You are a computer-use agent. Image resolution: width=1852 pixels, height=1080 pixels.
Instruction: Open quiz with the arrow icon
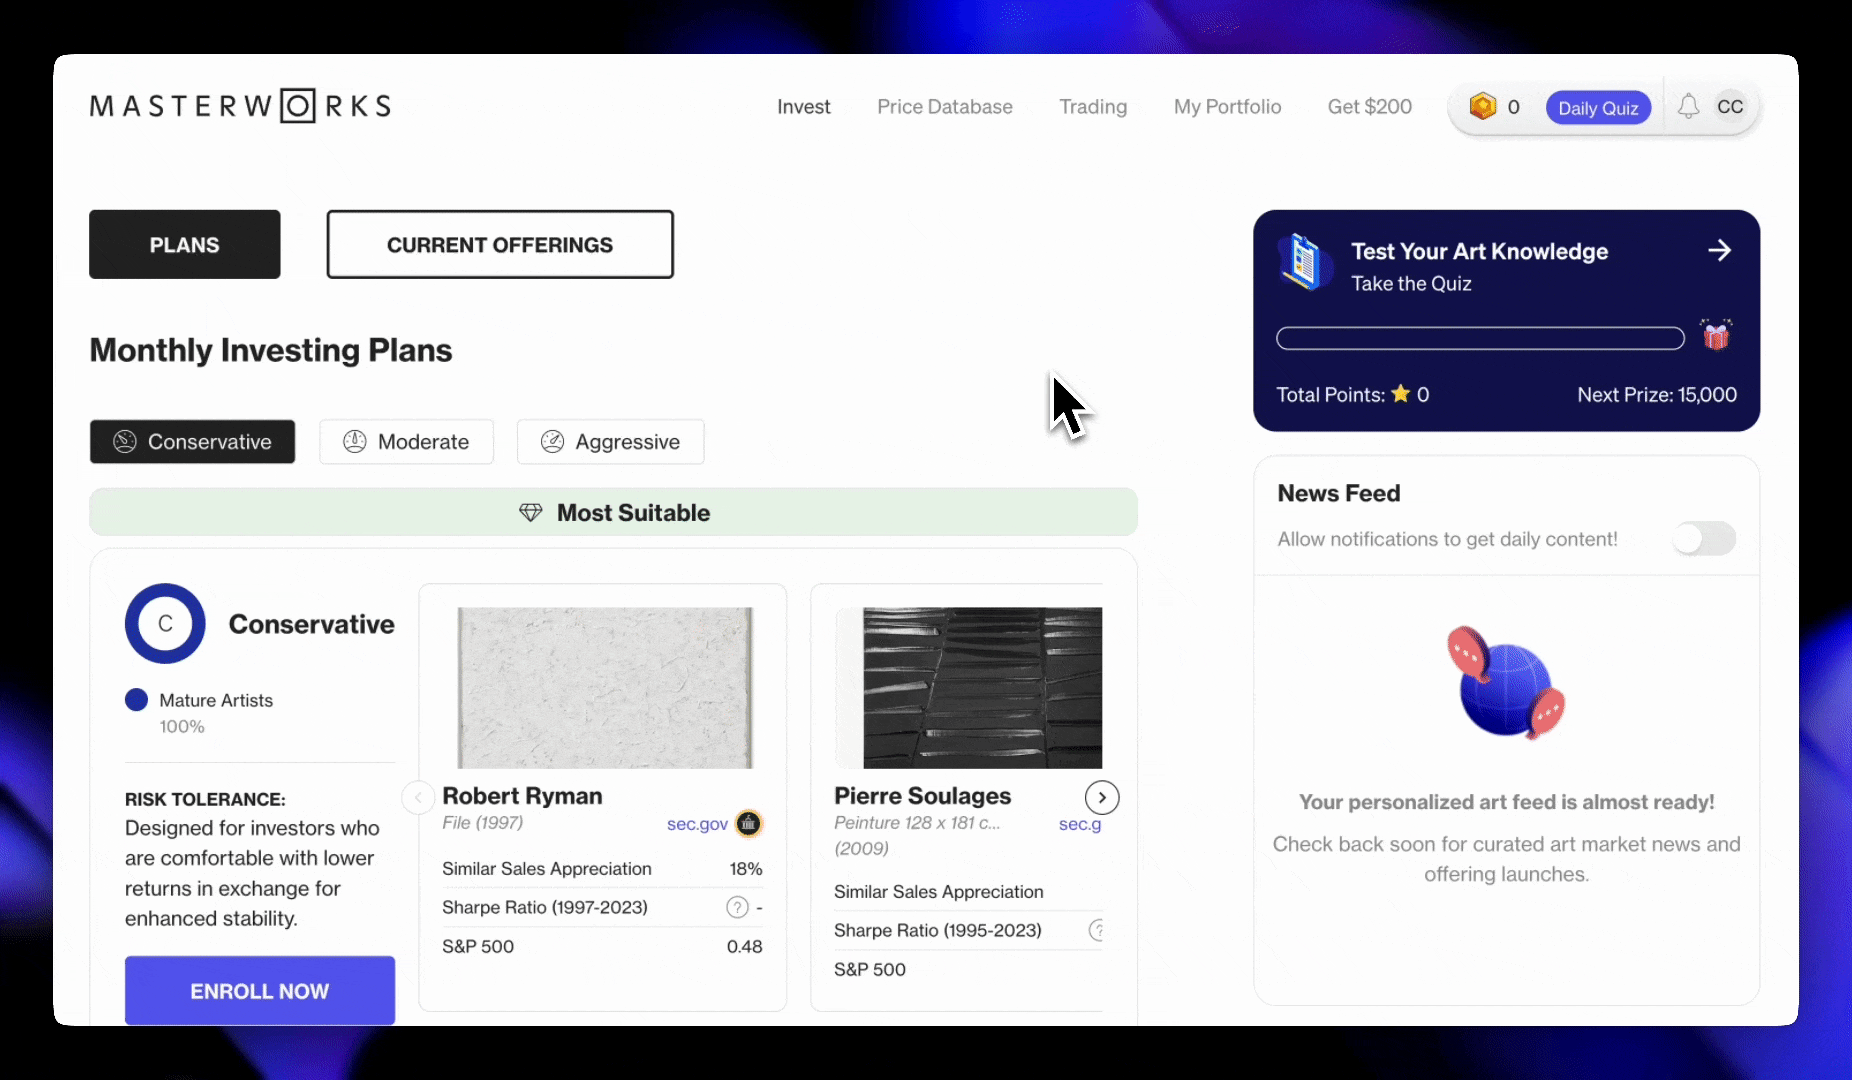(1719, 250)
